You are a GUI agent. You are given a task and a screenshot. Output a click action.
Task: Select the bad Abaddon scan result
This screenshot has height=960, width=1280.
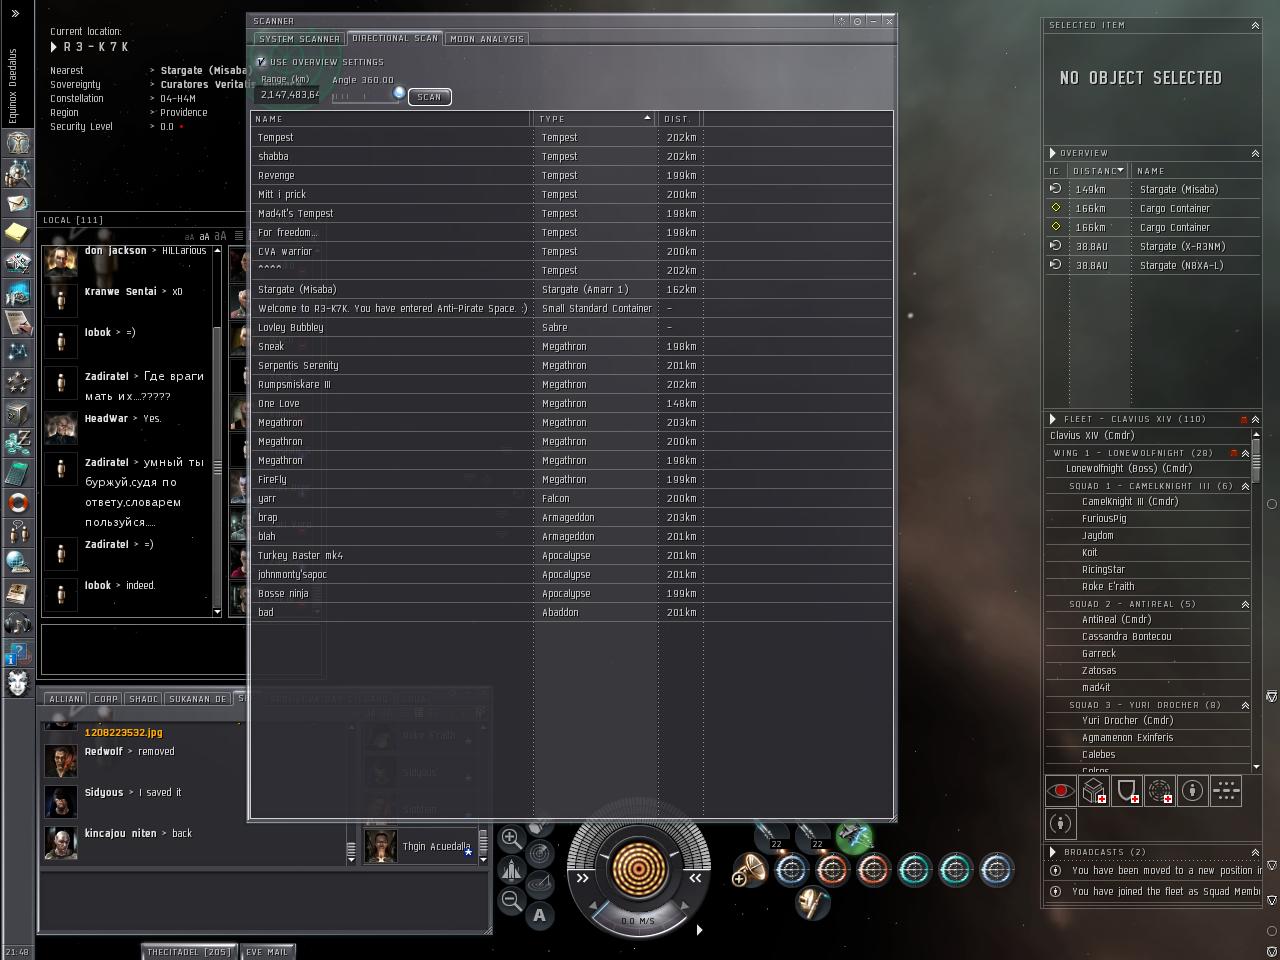point(572,612)
